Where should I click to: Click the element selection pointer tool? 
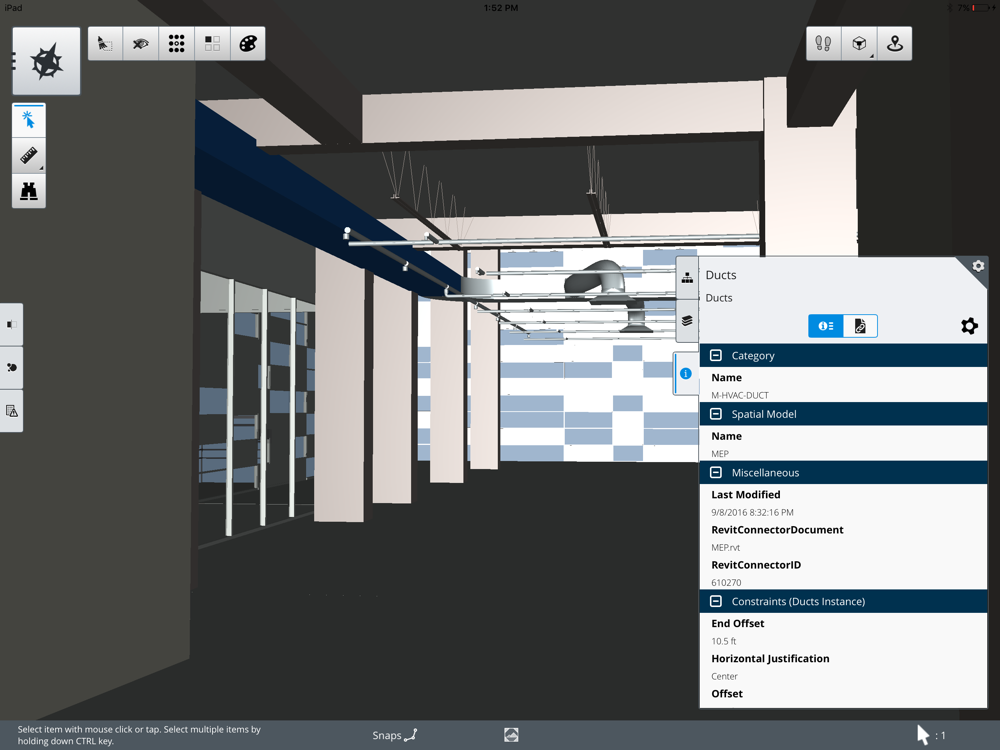pos(29,120)
